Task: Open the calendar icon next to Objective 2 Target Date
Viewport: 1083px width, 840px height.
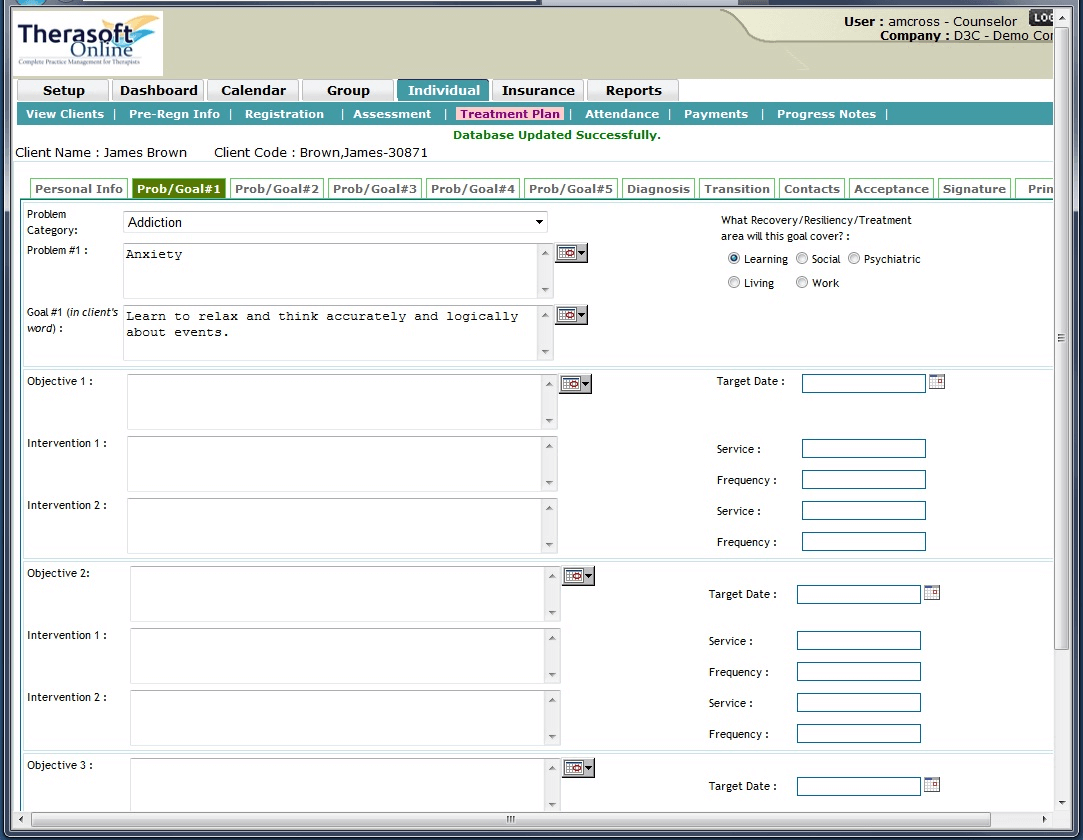Action: 932,592
